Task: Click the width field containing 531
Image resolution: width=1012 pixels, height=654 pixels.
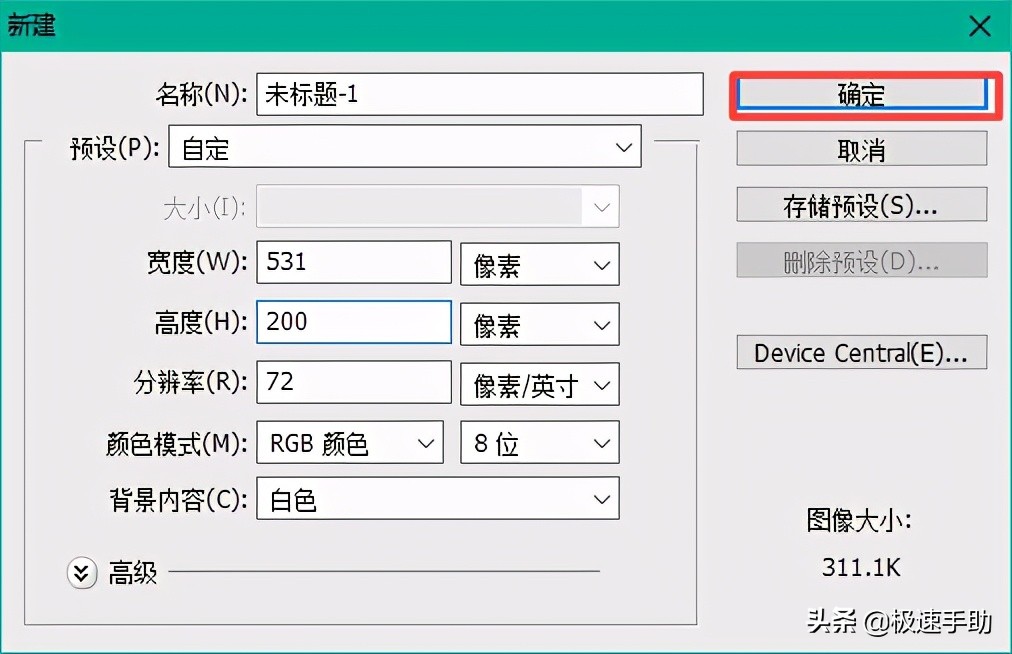Action: 353,262
